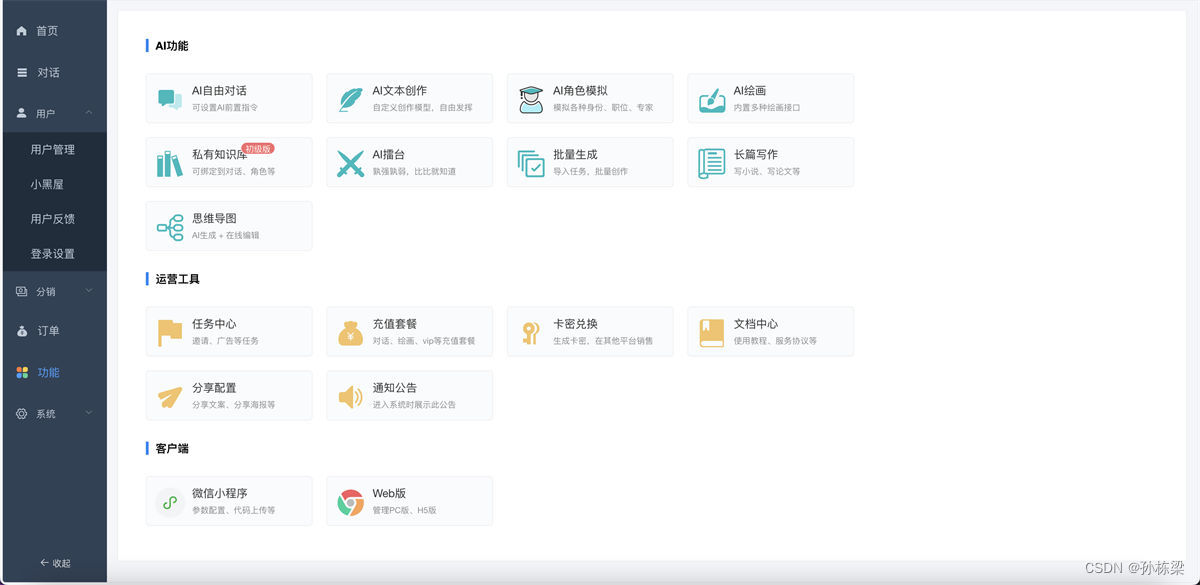The image size is (1200, 585).
Task: Click the AI擂台 crossed swords icon
Action: (350, 163)
